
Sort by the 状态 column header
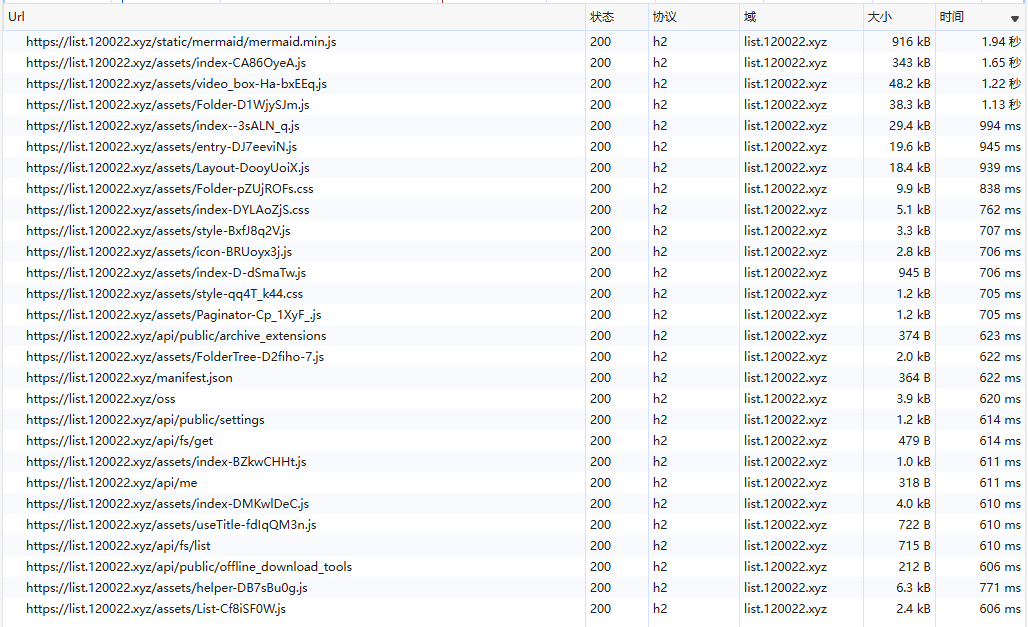[602, 17]
